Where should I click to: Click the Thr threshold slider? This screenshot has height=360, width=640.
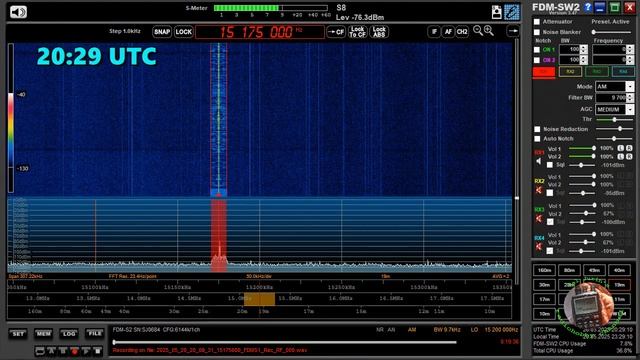click(x=614, y=120)
